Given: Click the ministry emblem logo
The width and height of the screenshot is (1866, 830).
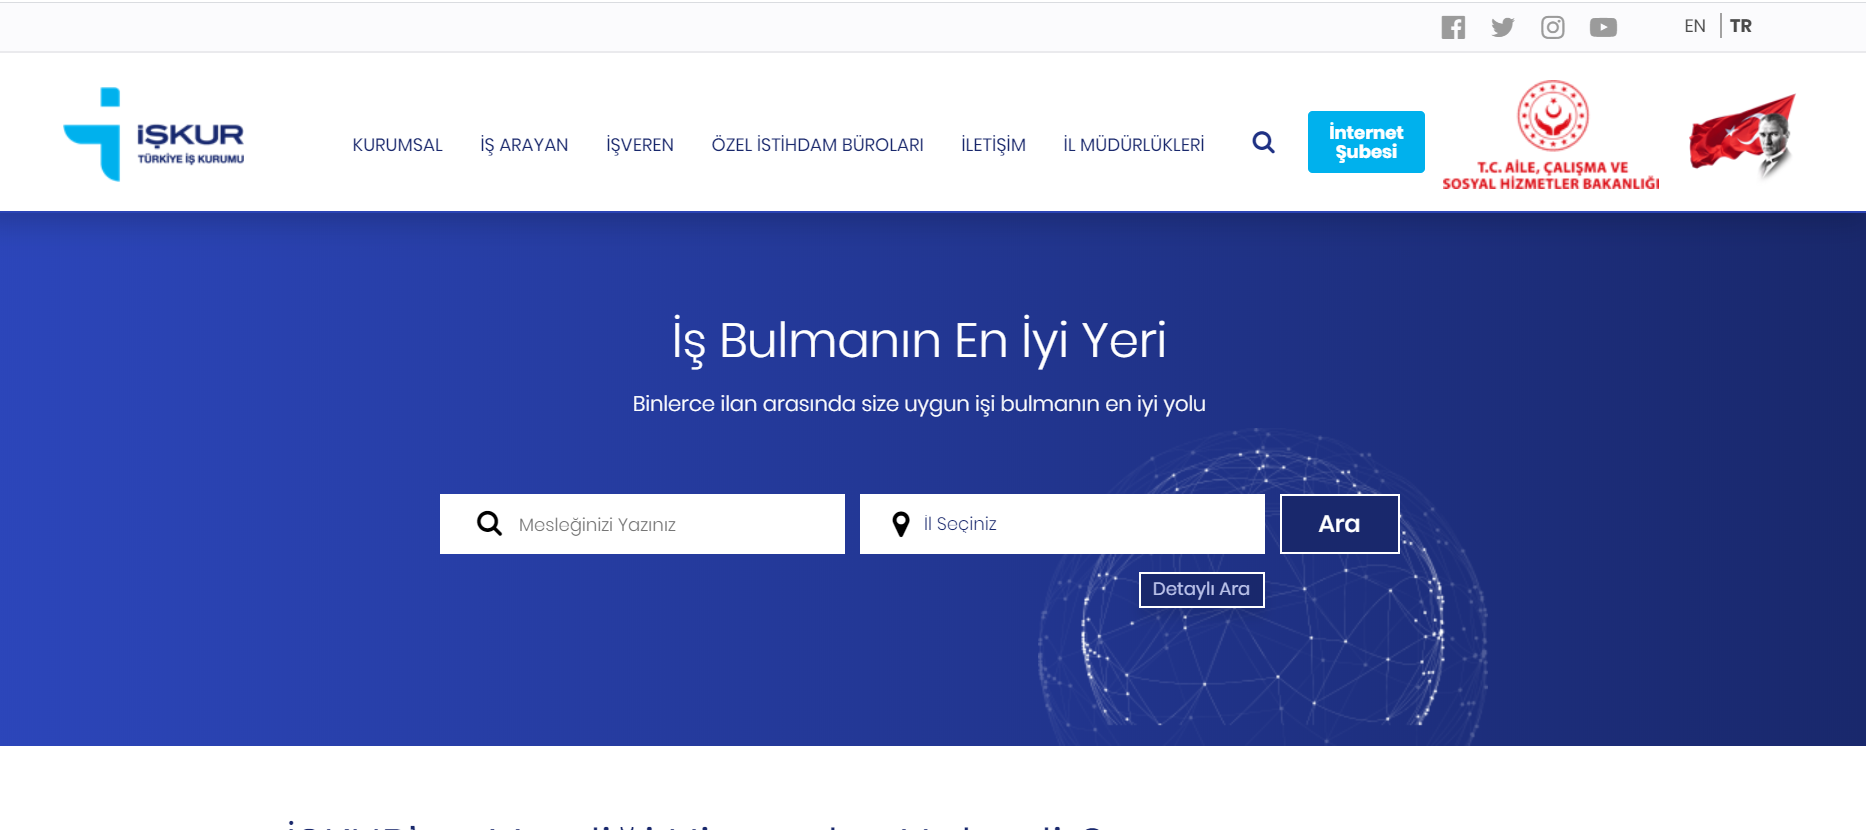Looking at the screenshot, I should [1551, 135].
